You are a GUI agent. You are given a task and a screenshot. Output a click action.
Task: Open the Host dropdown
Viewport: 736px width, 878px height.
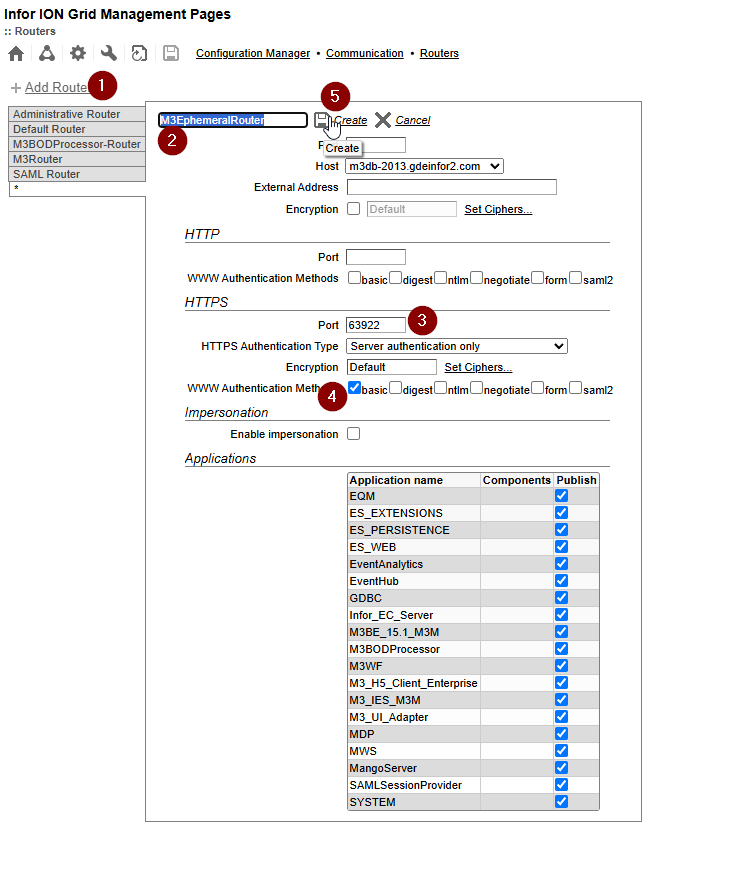coord(424,166)
